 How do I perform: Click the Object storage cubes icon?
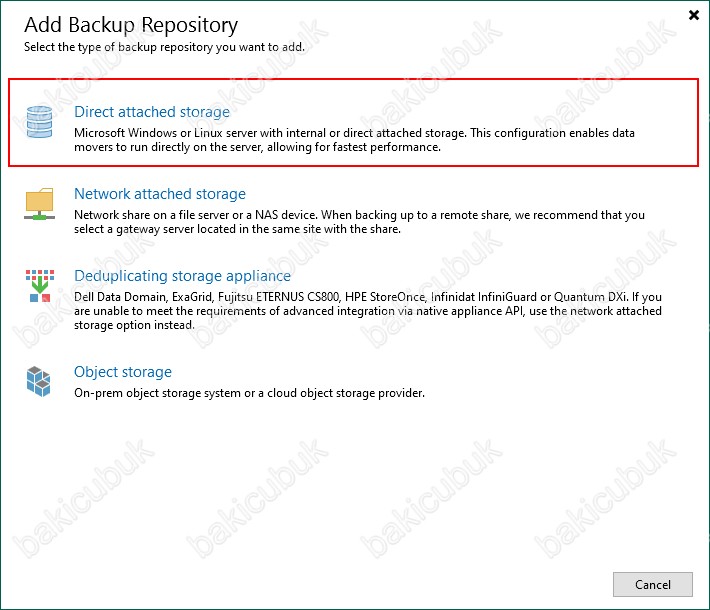(39, 381)
